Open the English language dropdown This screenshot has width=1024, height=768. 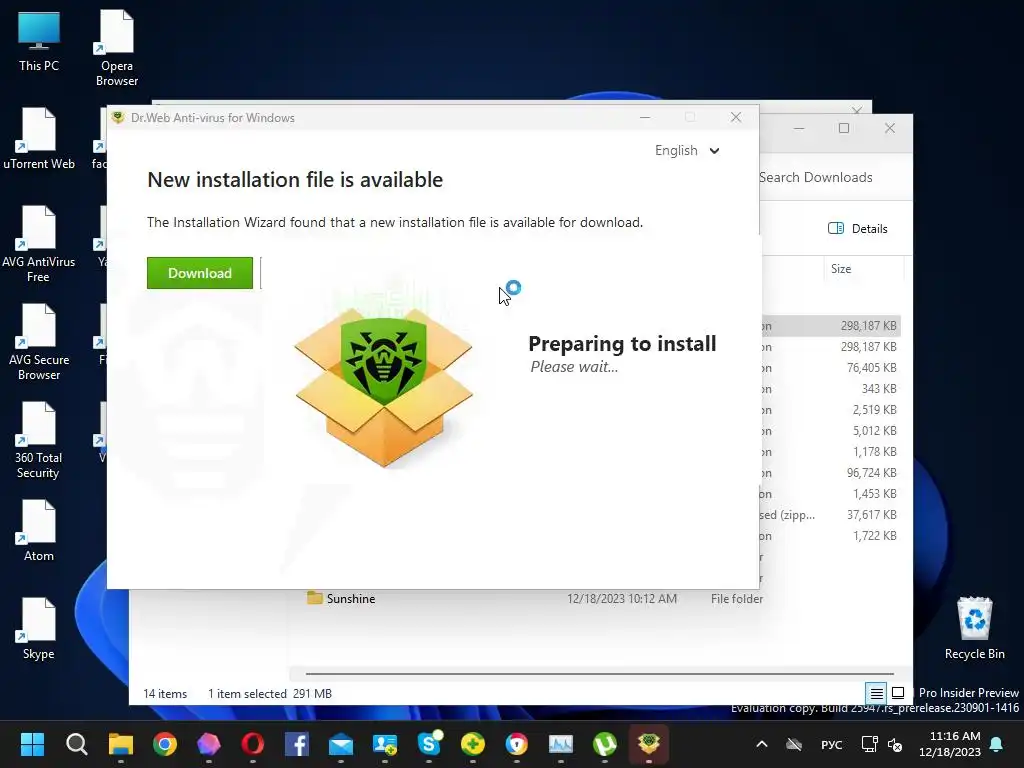pyautogui.click(x=687, y=151)
